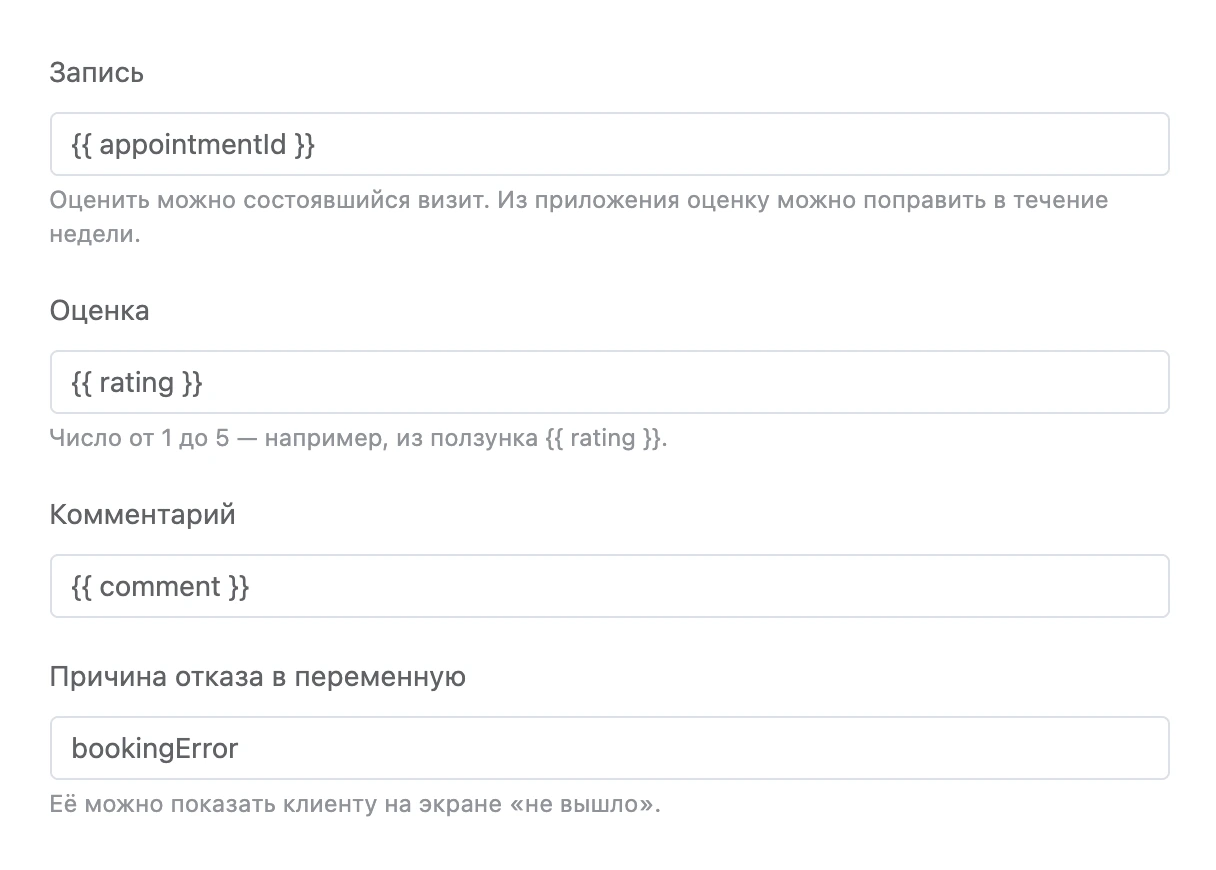Click the word comment inside Комментарий field

(160, 587)
